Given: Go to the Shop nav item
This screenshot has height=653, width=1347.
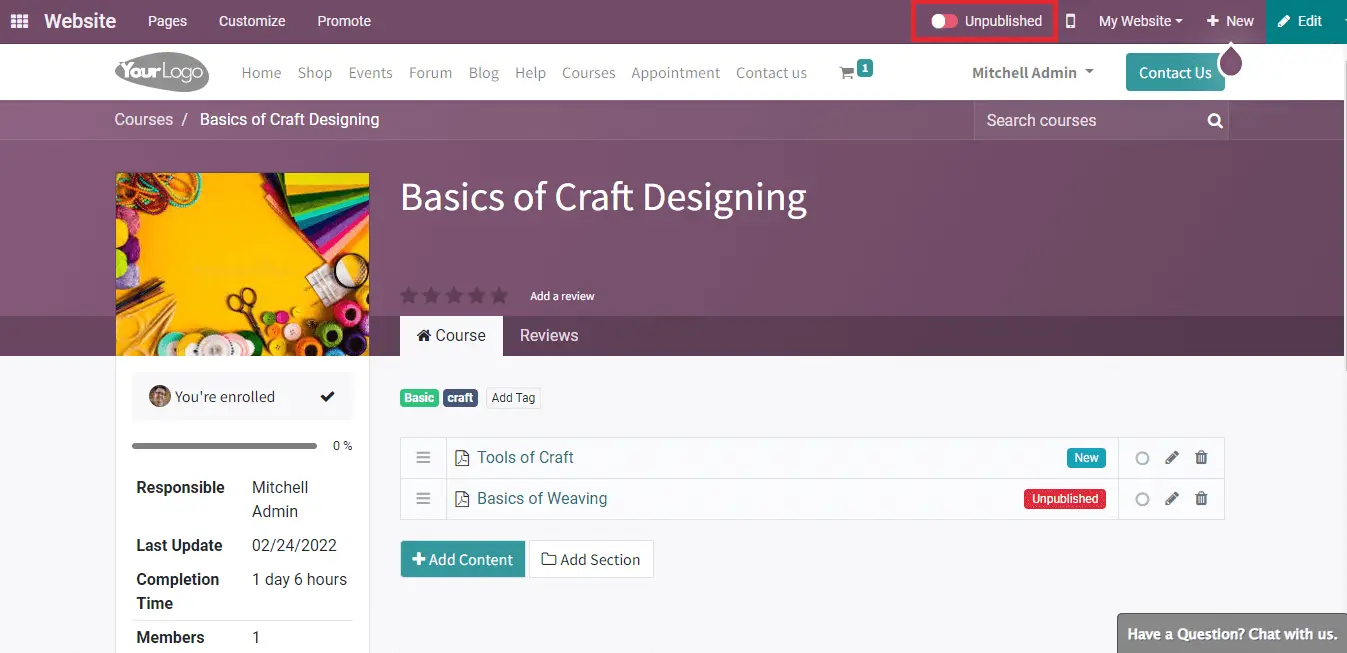Looking at the screenshot, I should [315, 73].
